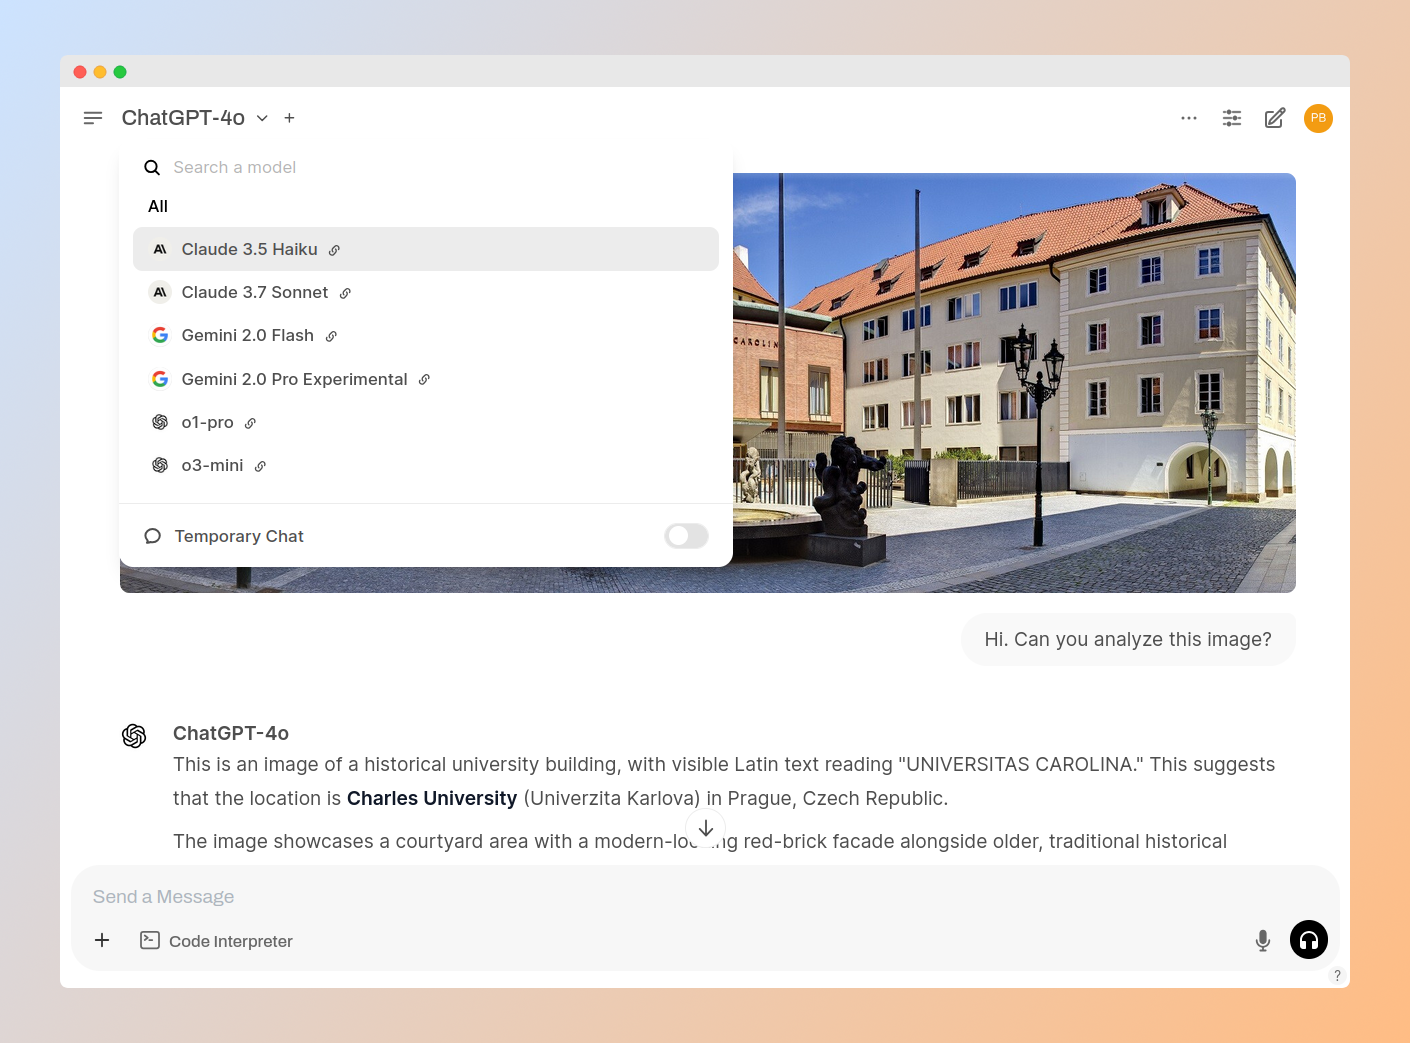Choose Claude 3.7 Sonnet model

coord(426,292)
